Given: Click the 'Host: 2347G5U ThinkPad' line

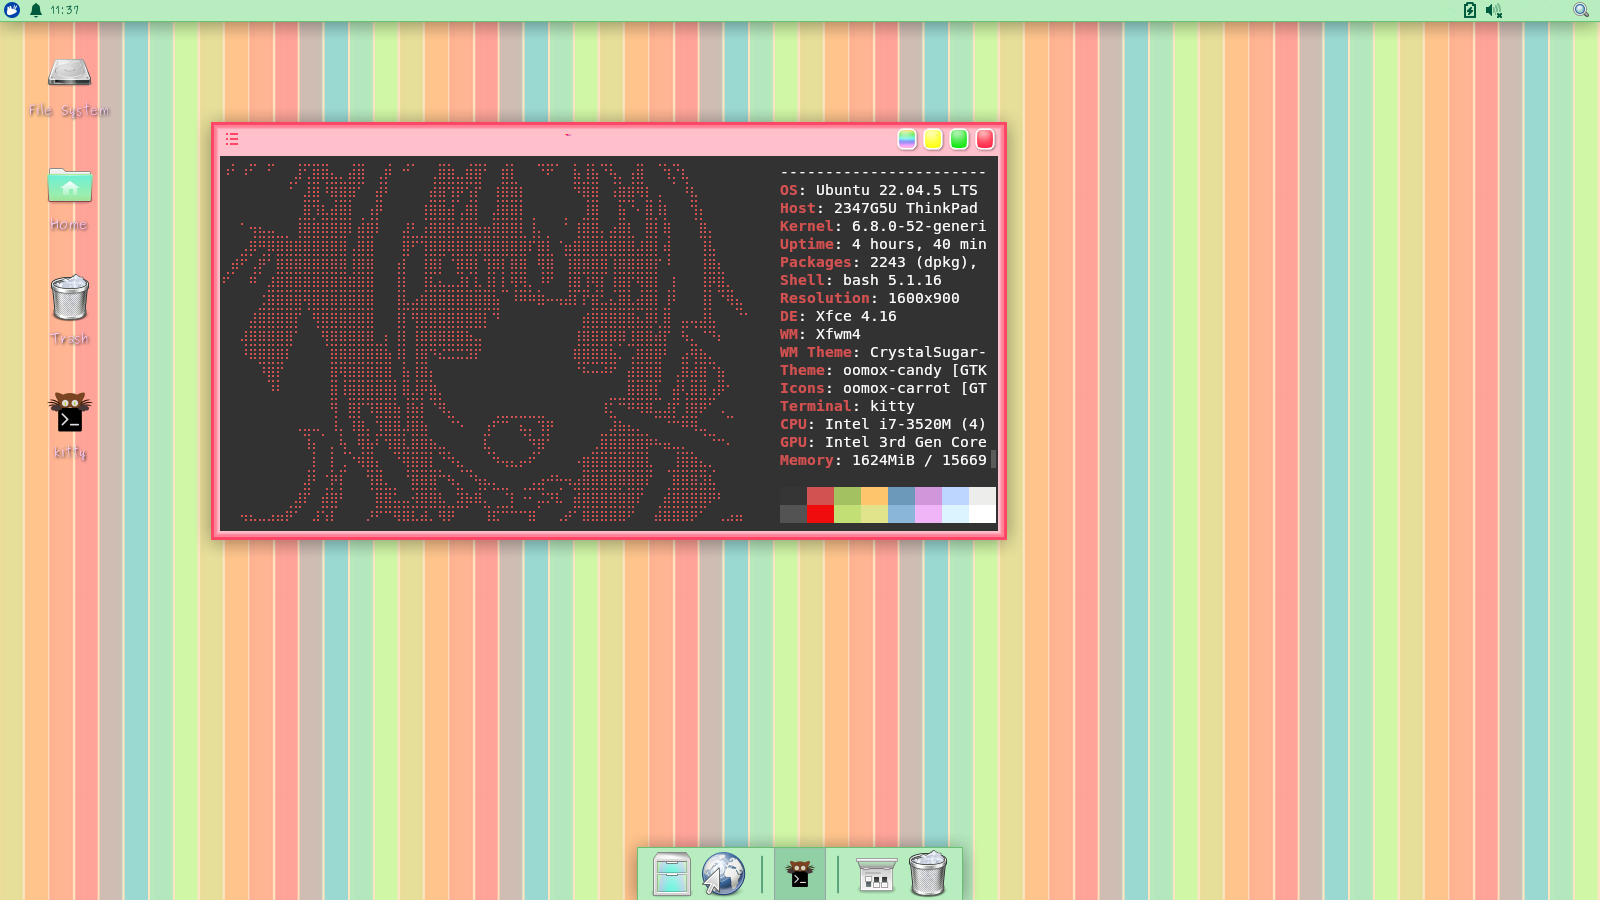Looking at the screenshot, I should (x=879, y=208).
